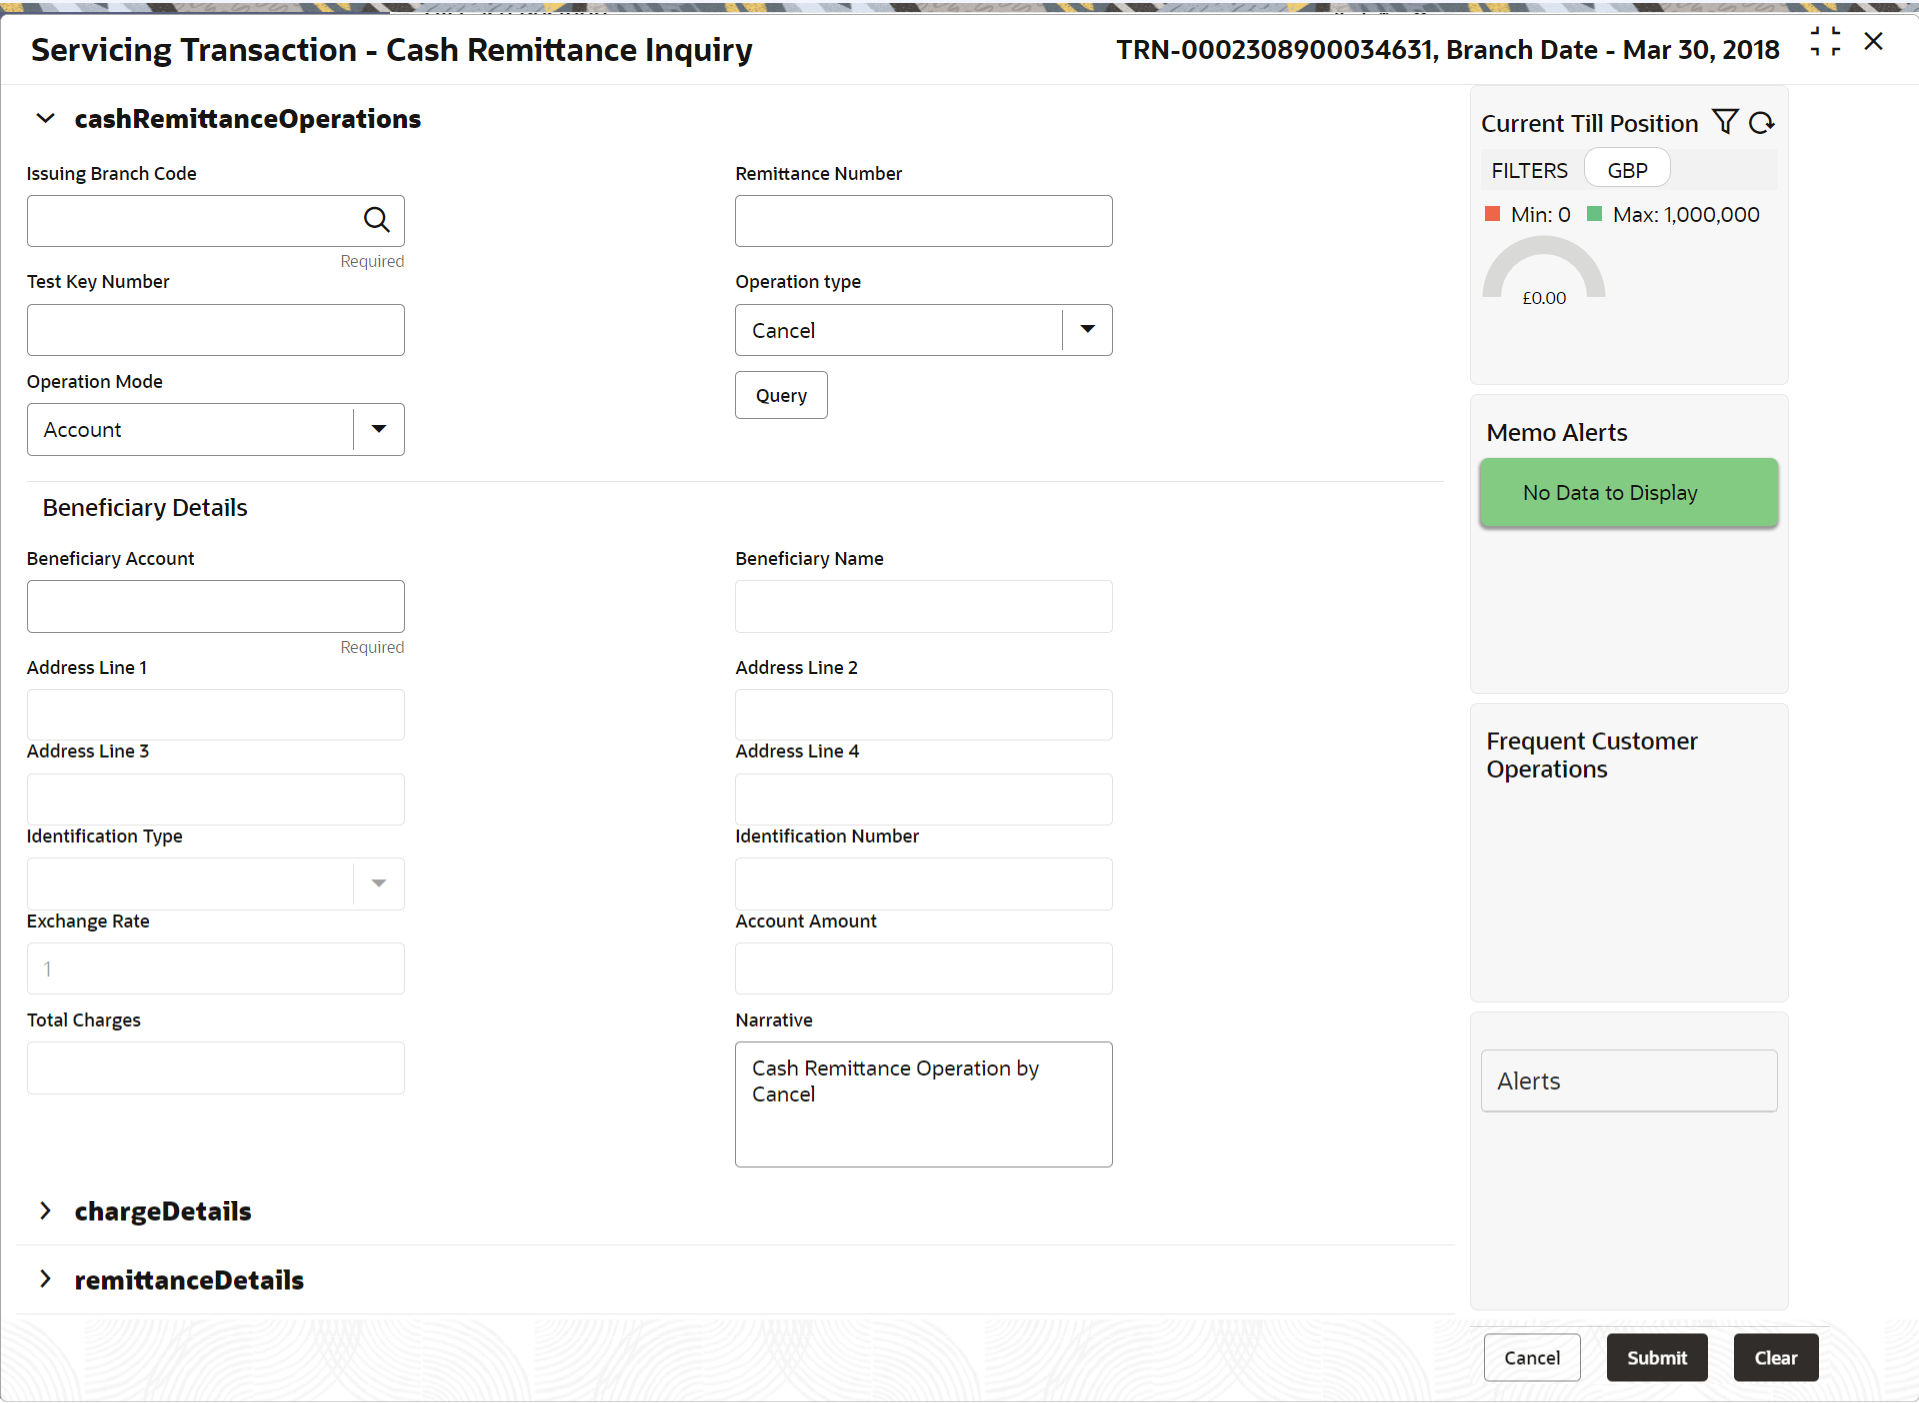Viewport: 1919px width, 1403px height.
Task: Click the Query button
Action: tap(781, 396)
